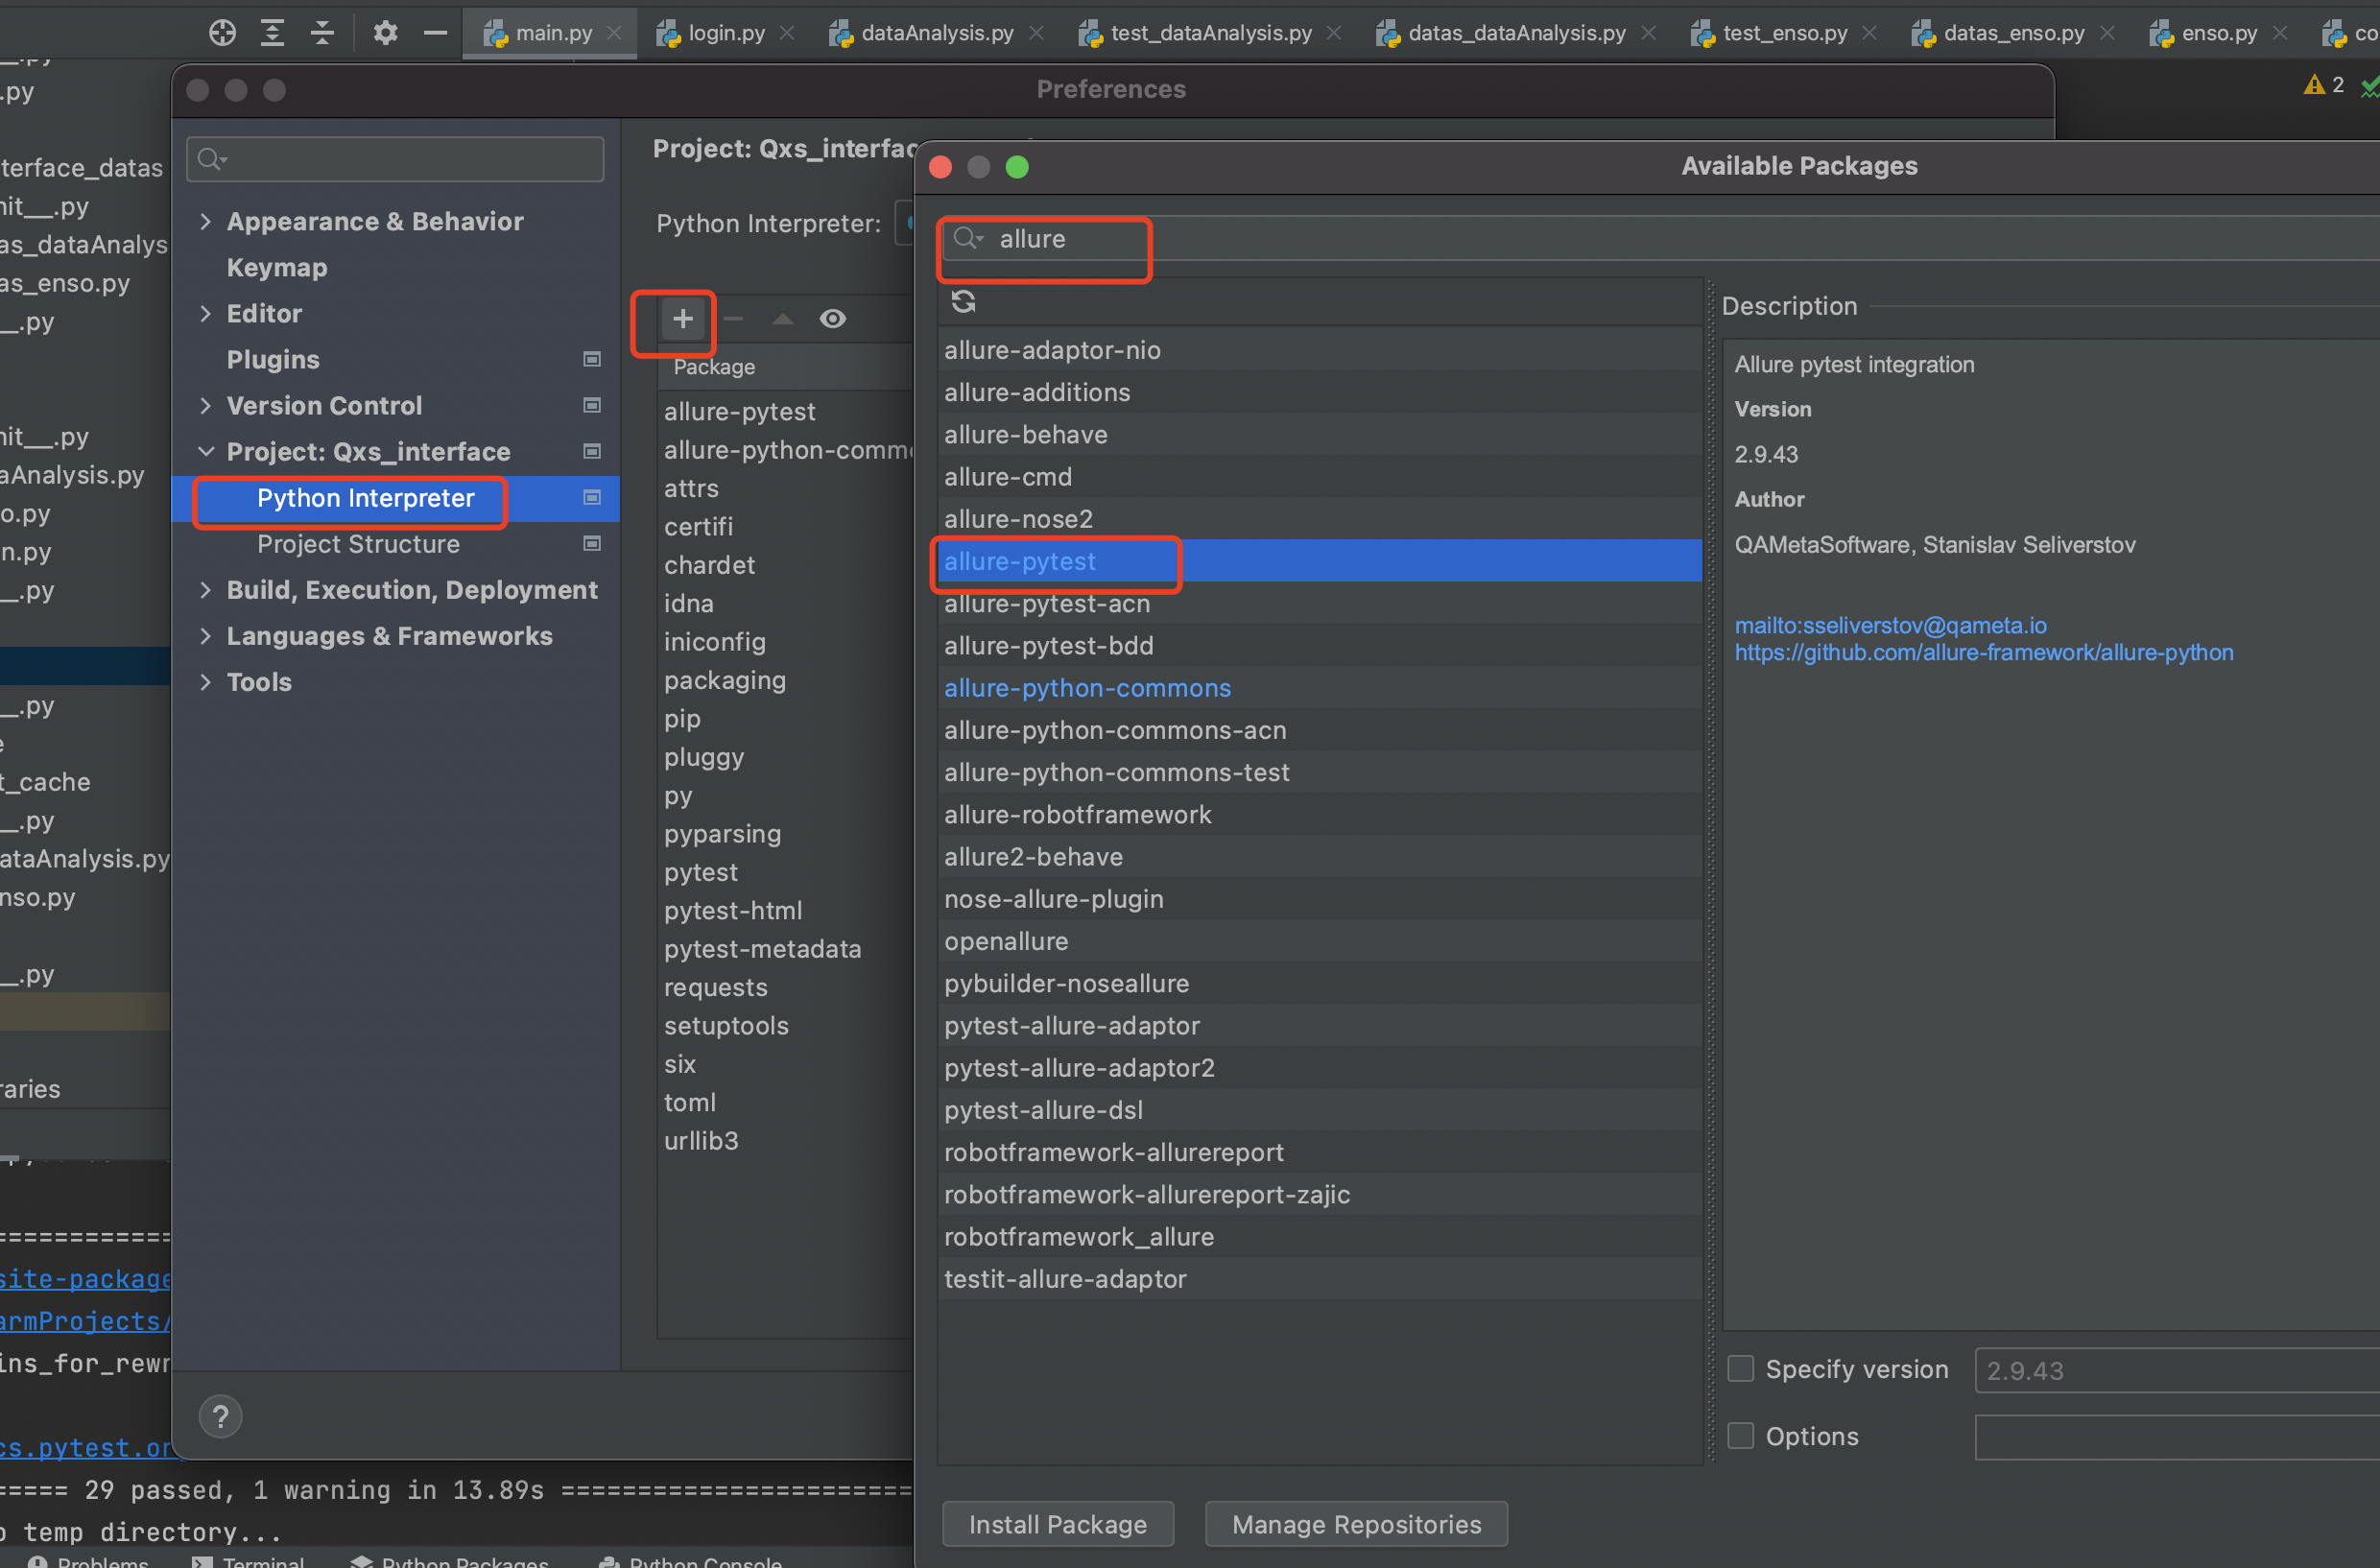2380x1568 pixels.
Task: Open the allure-python GitHub link
Action: 1983,652
